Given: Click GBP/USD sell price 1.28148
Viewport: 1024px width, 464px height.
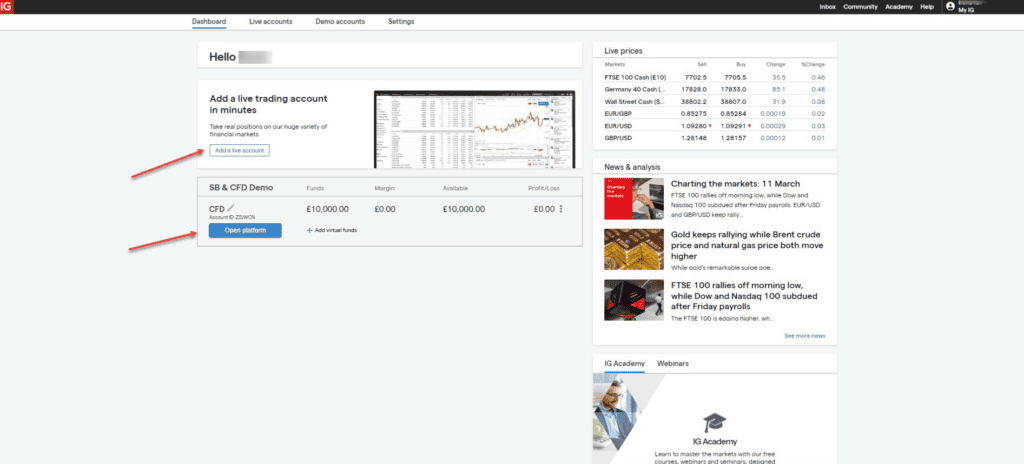Looking at the screenshot, I should pos(694,138).
